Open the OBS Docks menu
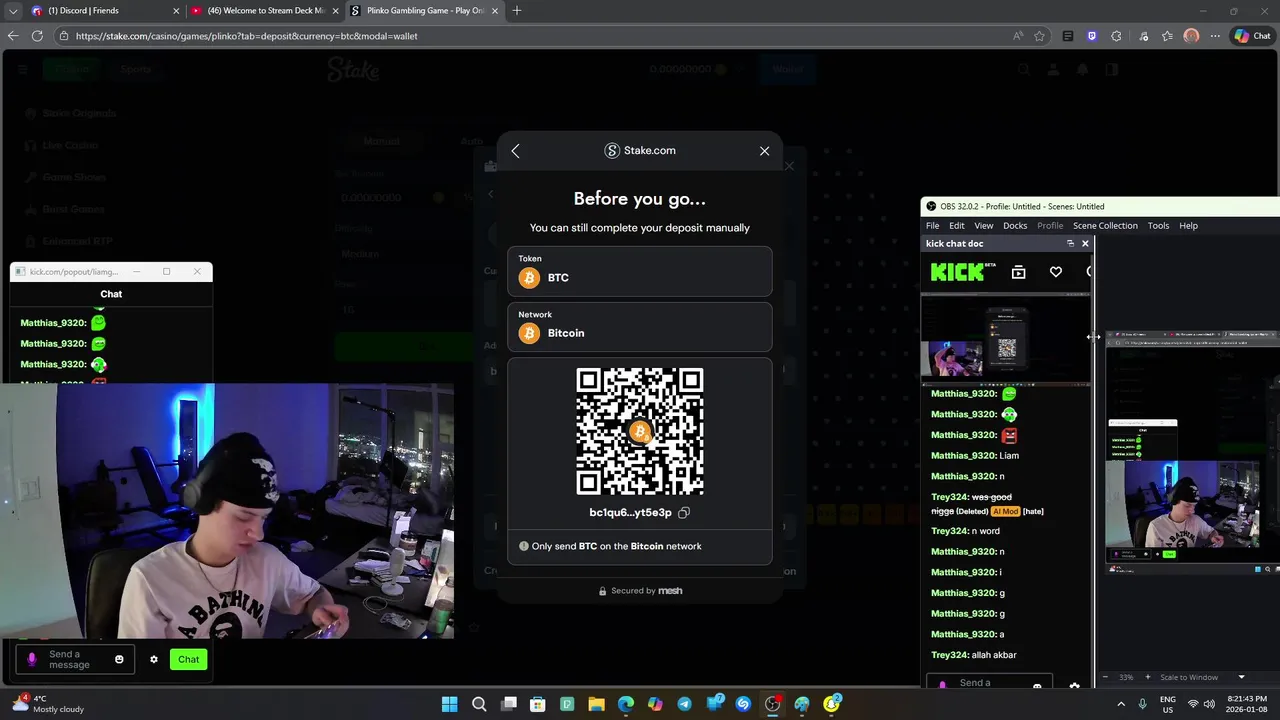1280x720 pixels. 1015,226
